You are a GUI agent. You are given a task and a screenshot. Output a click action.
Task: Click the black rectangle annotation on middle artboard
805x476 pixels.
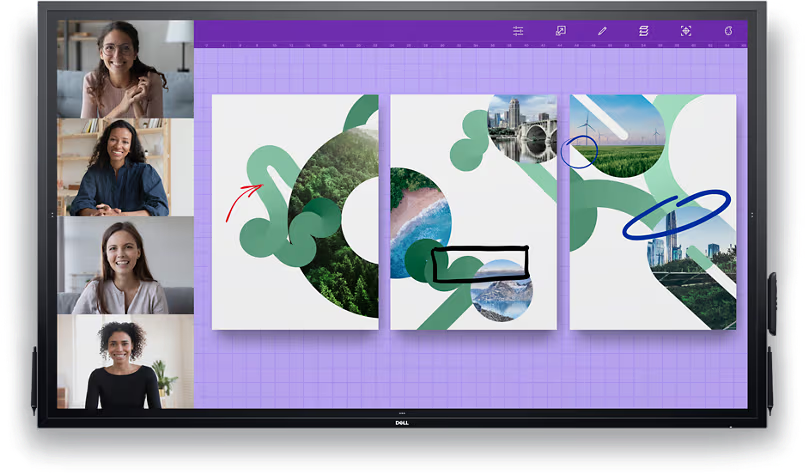click(480, 264)
